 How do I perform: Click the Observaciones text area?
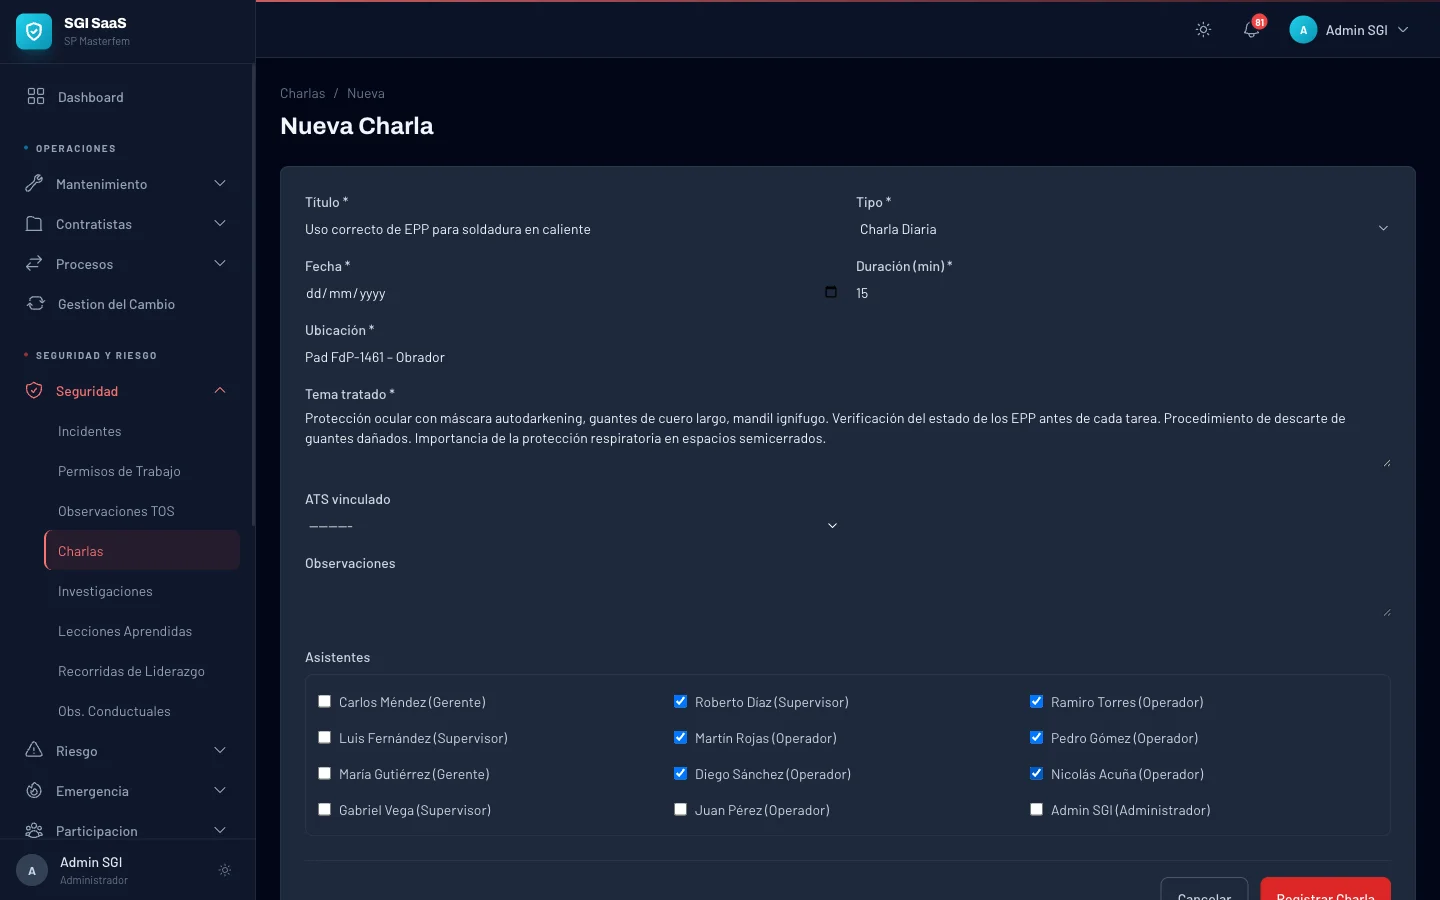[x=846, y=597]
